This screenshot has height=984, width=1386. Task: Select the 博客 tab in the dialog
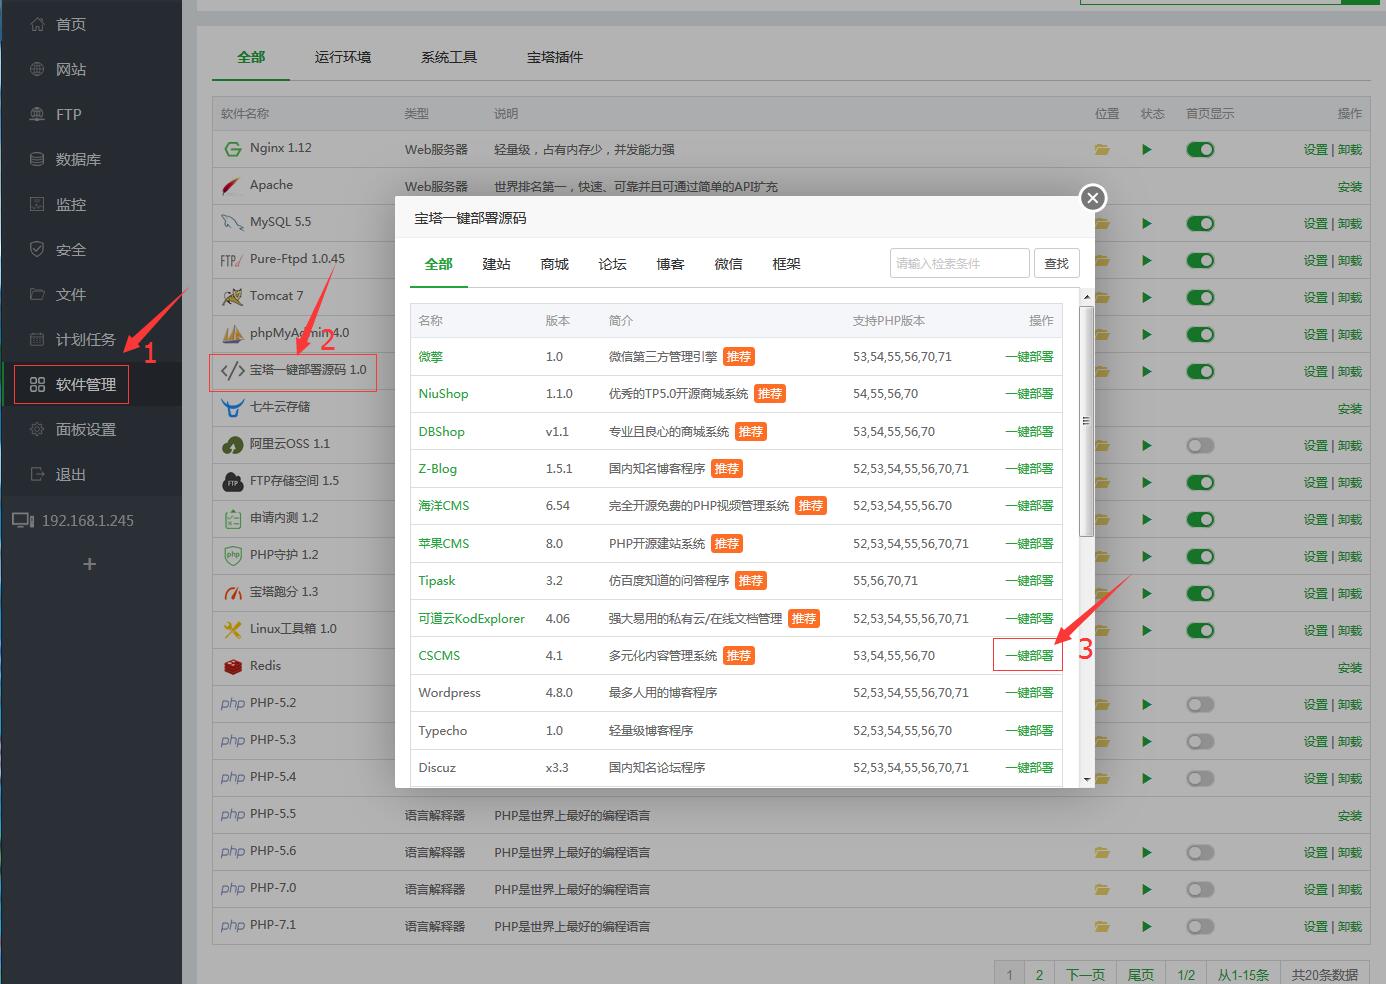click(670, 264)
